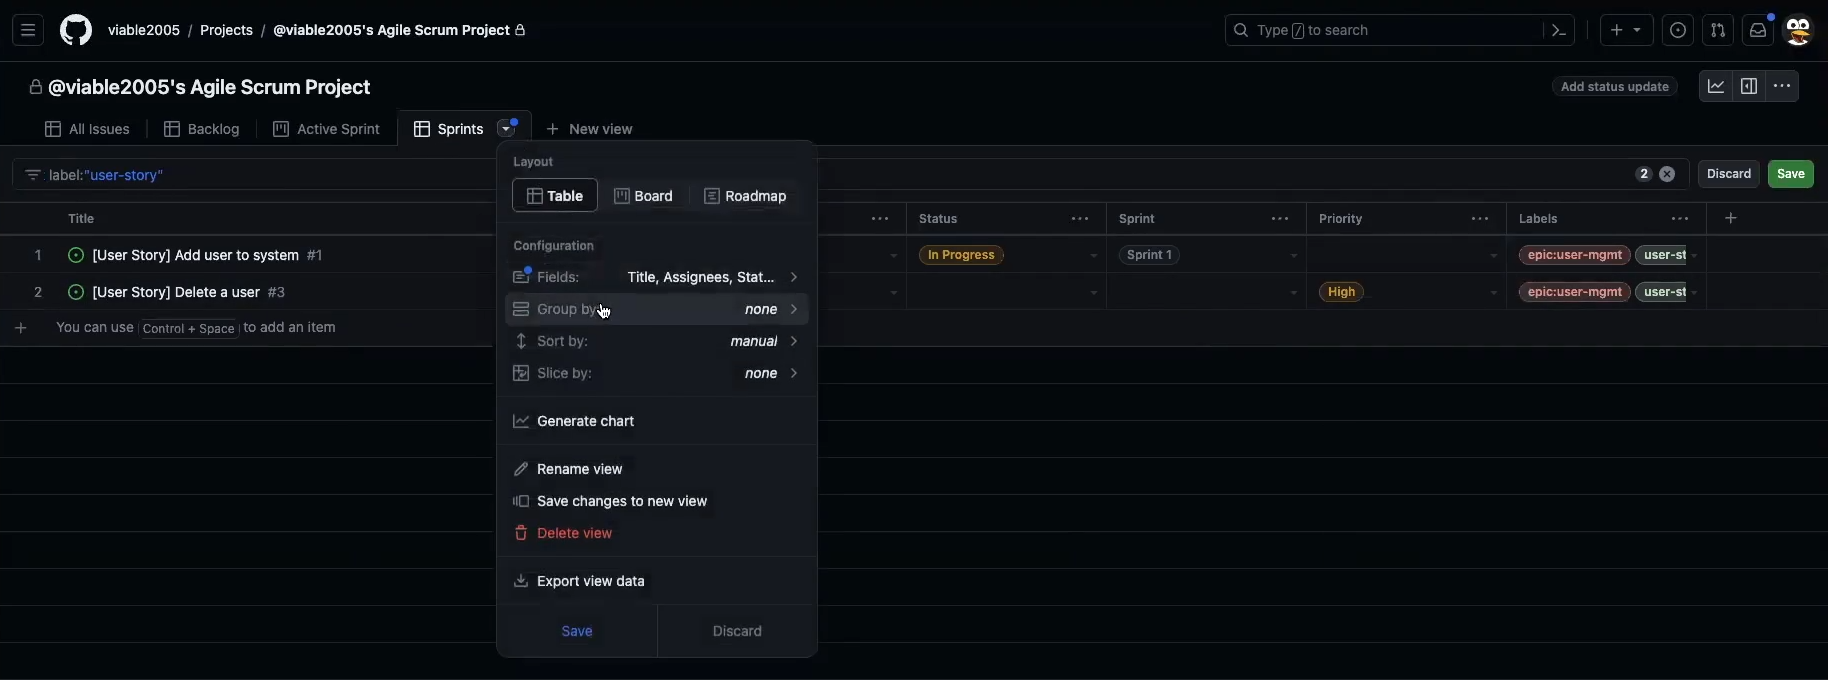Viewport: 1828px width, 680px height.
Task: Click Delete view in the menu
Action: [x=574, y=533]
